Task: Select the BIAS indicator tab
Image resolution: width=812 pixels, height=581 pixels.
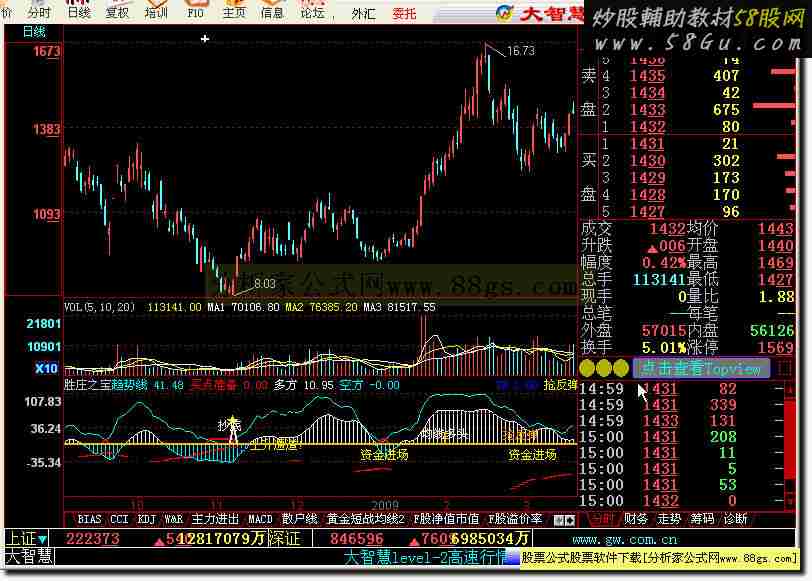Action: (x=90, y=519)
